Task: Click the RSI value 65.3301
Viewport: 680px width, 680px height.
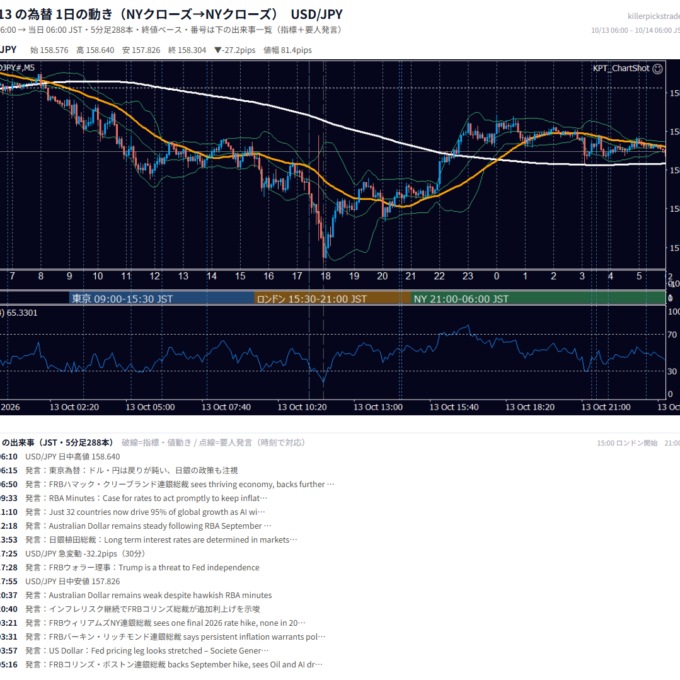Action: (x=22, y=313)
